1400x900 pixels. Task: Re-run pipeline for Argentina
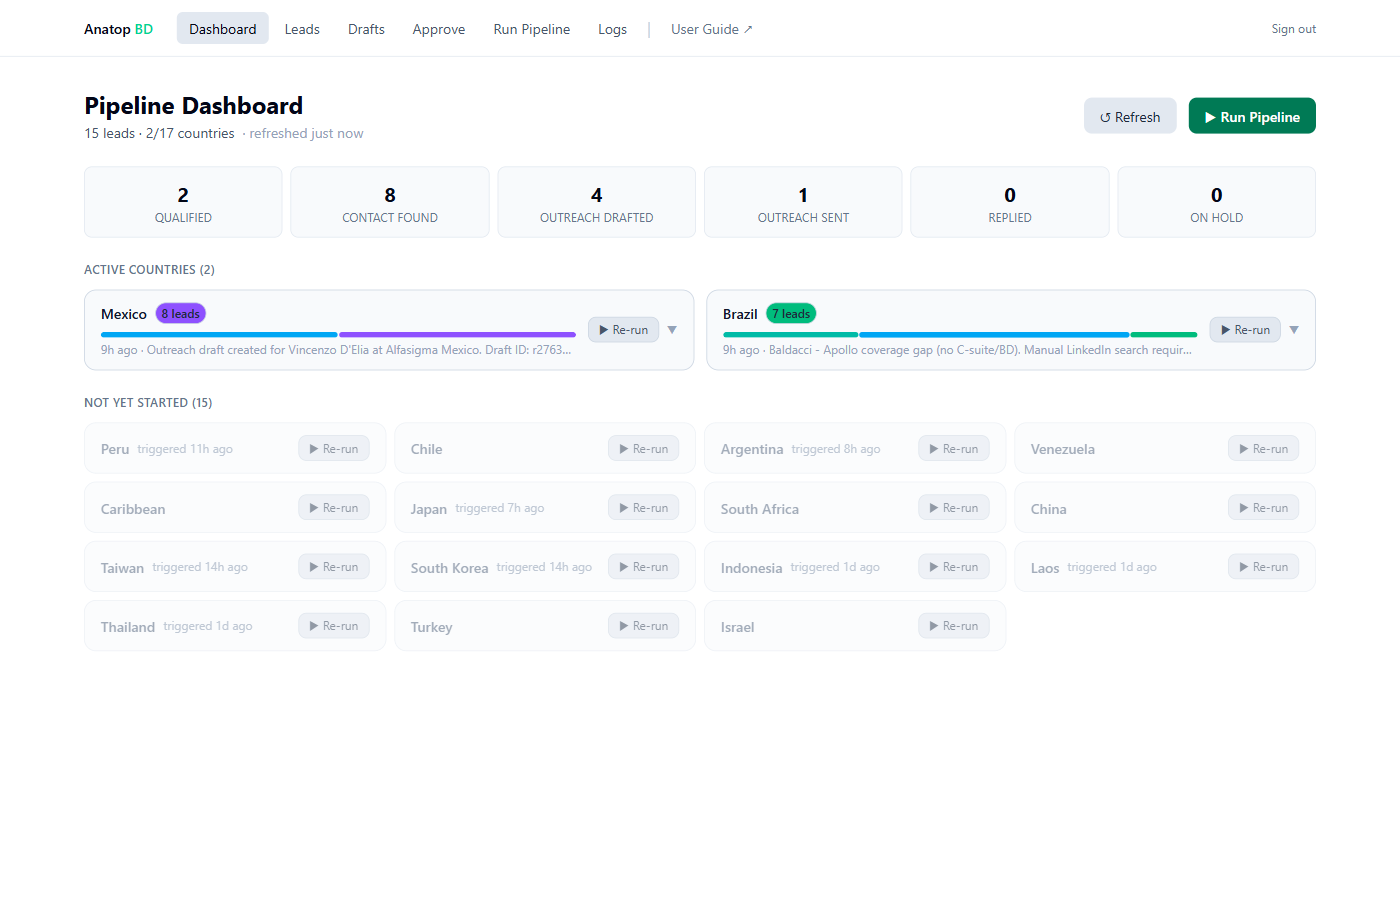[x=954, y=449]
